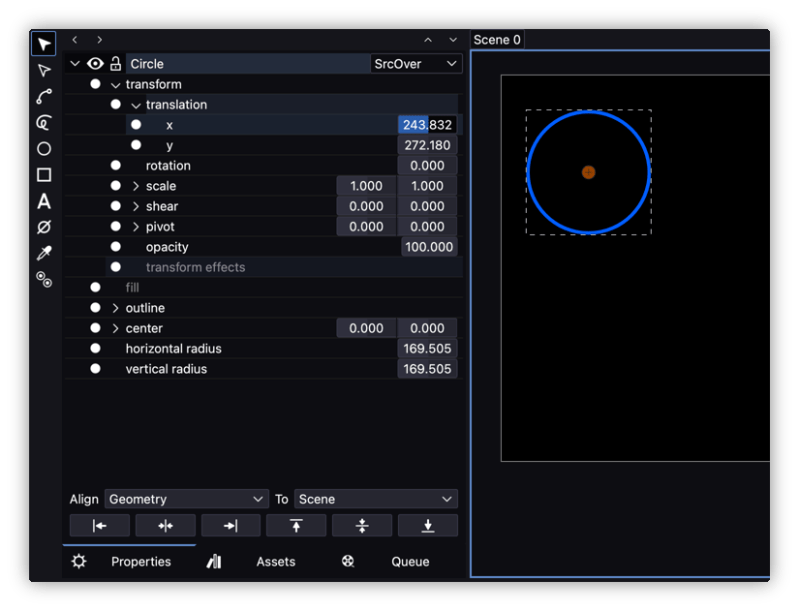
Task: Edit the opacity value 100.000
Action: click(x=429, y=247)
